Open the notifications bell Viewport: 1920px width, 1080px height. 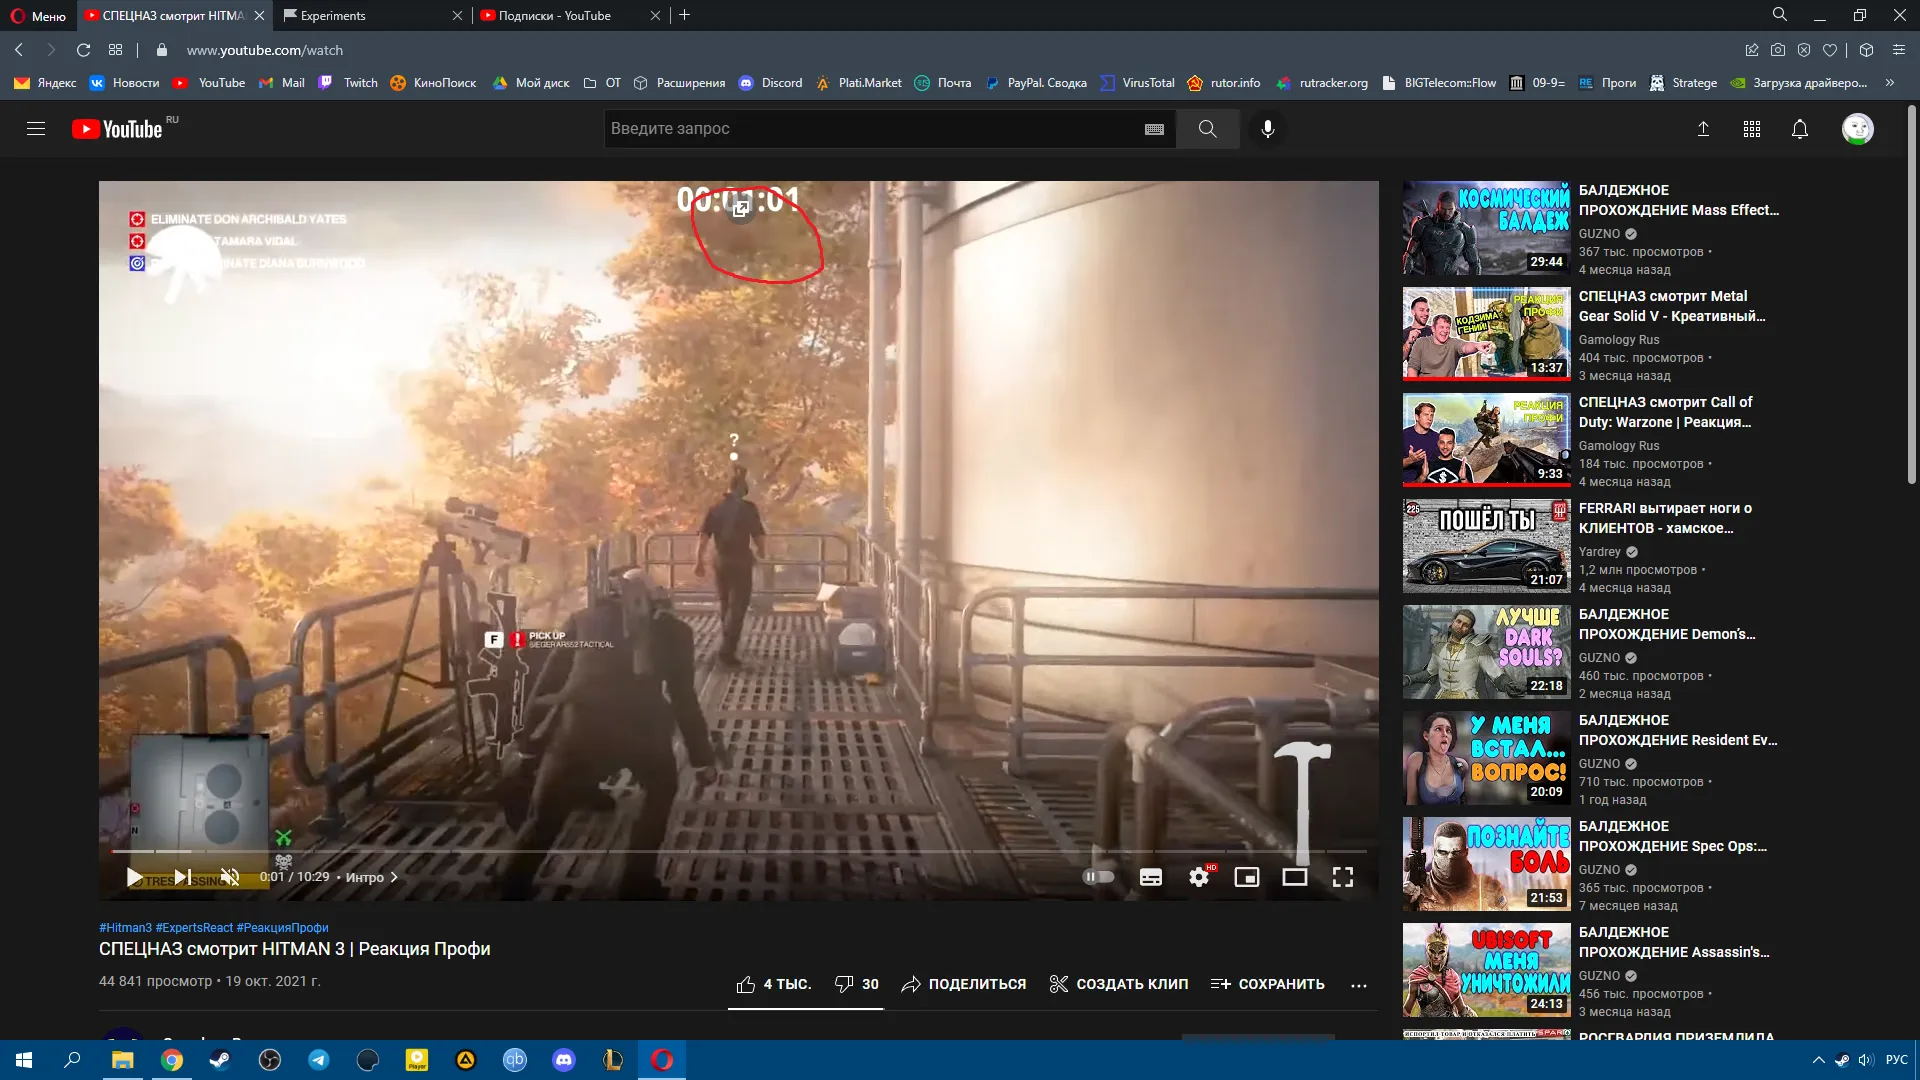coord(1799,129)
